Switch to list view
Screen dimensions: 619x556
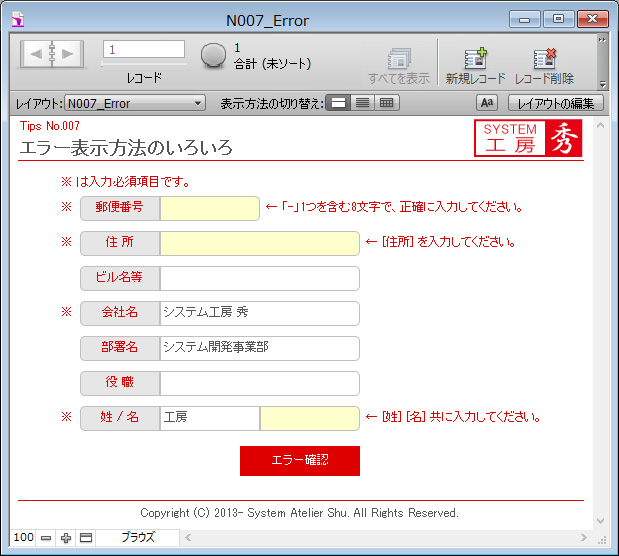pyautogui.click(x=362, y=103)
